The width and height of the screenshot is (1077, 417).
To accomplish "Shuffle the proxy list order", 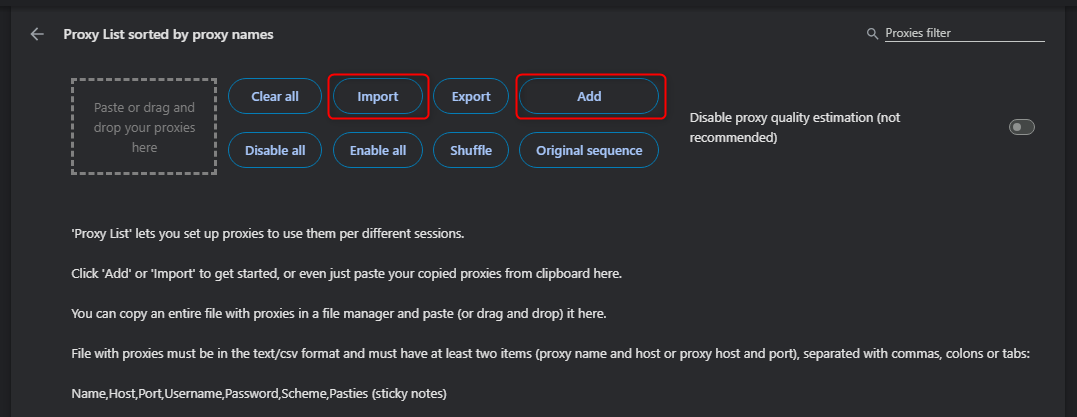I will pyautogui.click(x=471, y=151).
